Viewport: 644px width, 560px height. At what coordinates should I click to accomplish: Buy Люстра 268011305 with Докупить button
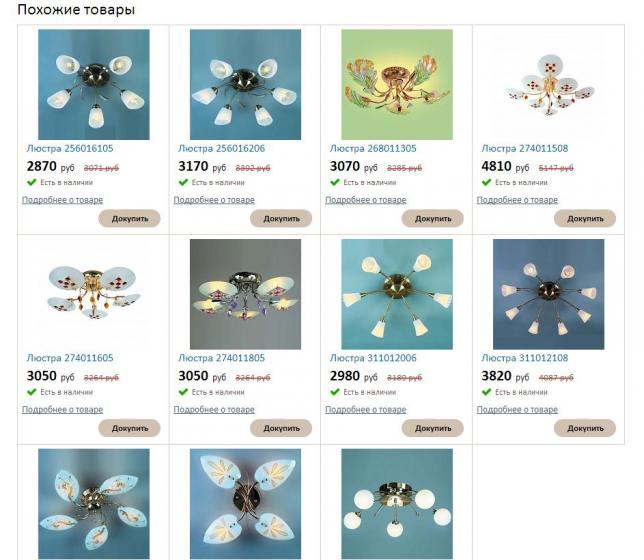[x=432, y=219]
